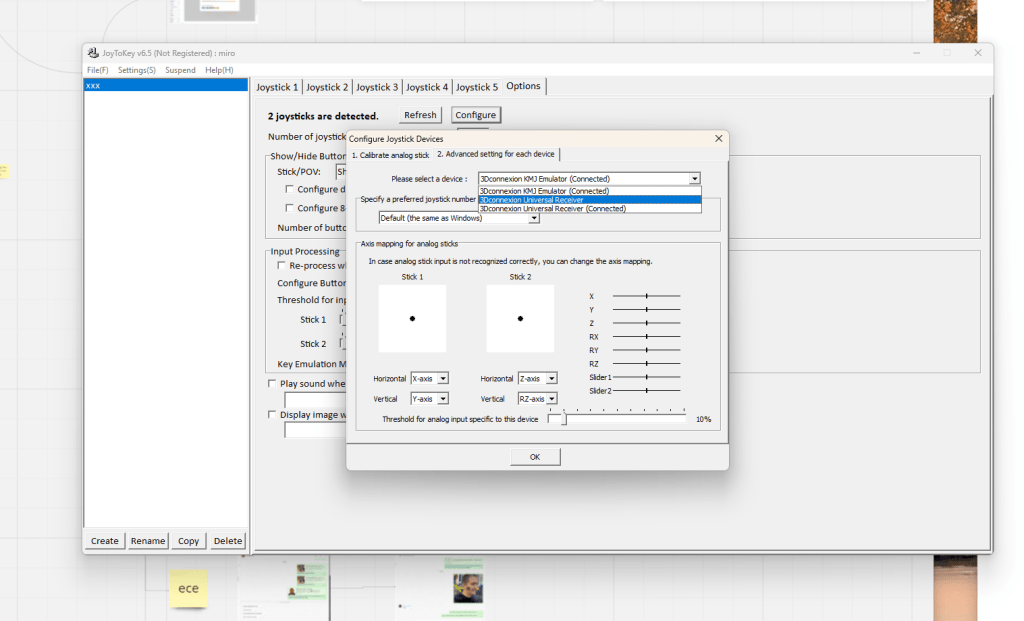This screenshot has width=1024, height=621.
Task: Collapse the device selection dropdown arrow
Action: tap(694, 179)
